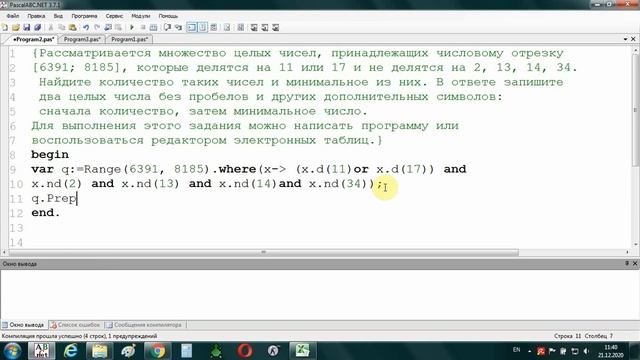The height and width of the screenshot is (360, 640).
Task: Save the current file with floppy icon
Action: click(x=27, y=27)
